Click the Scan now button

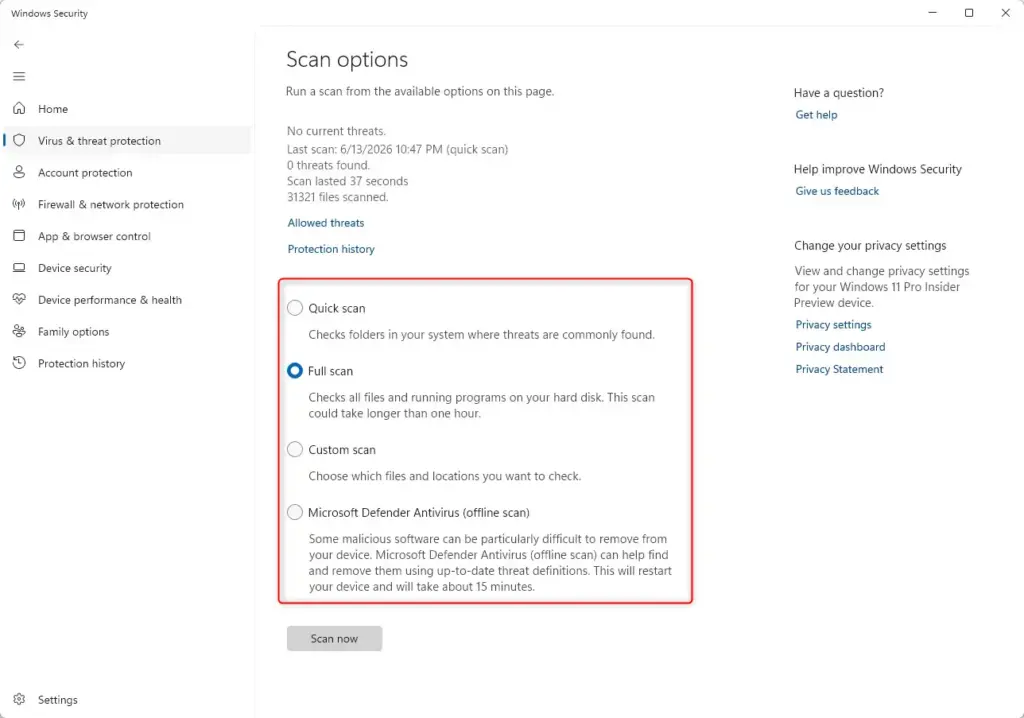tap(334, 638)
